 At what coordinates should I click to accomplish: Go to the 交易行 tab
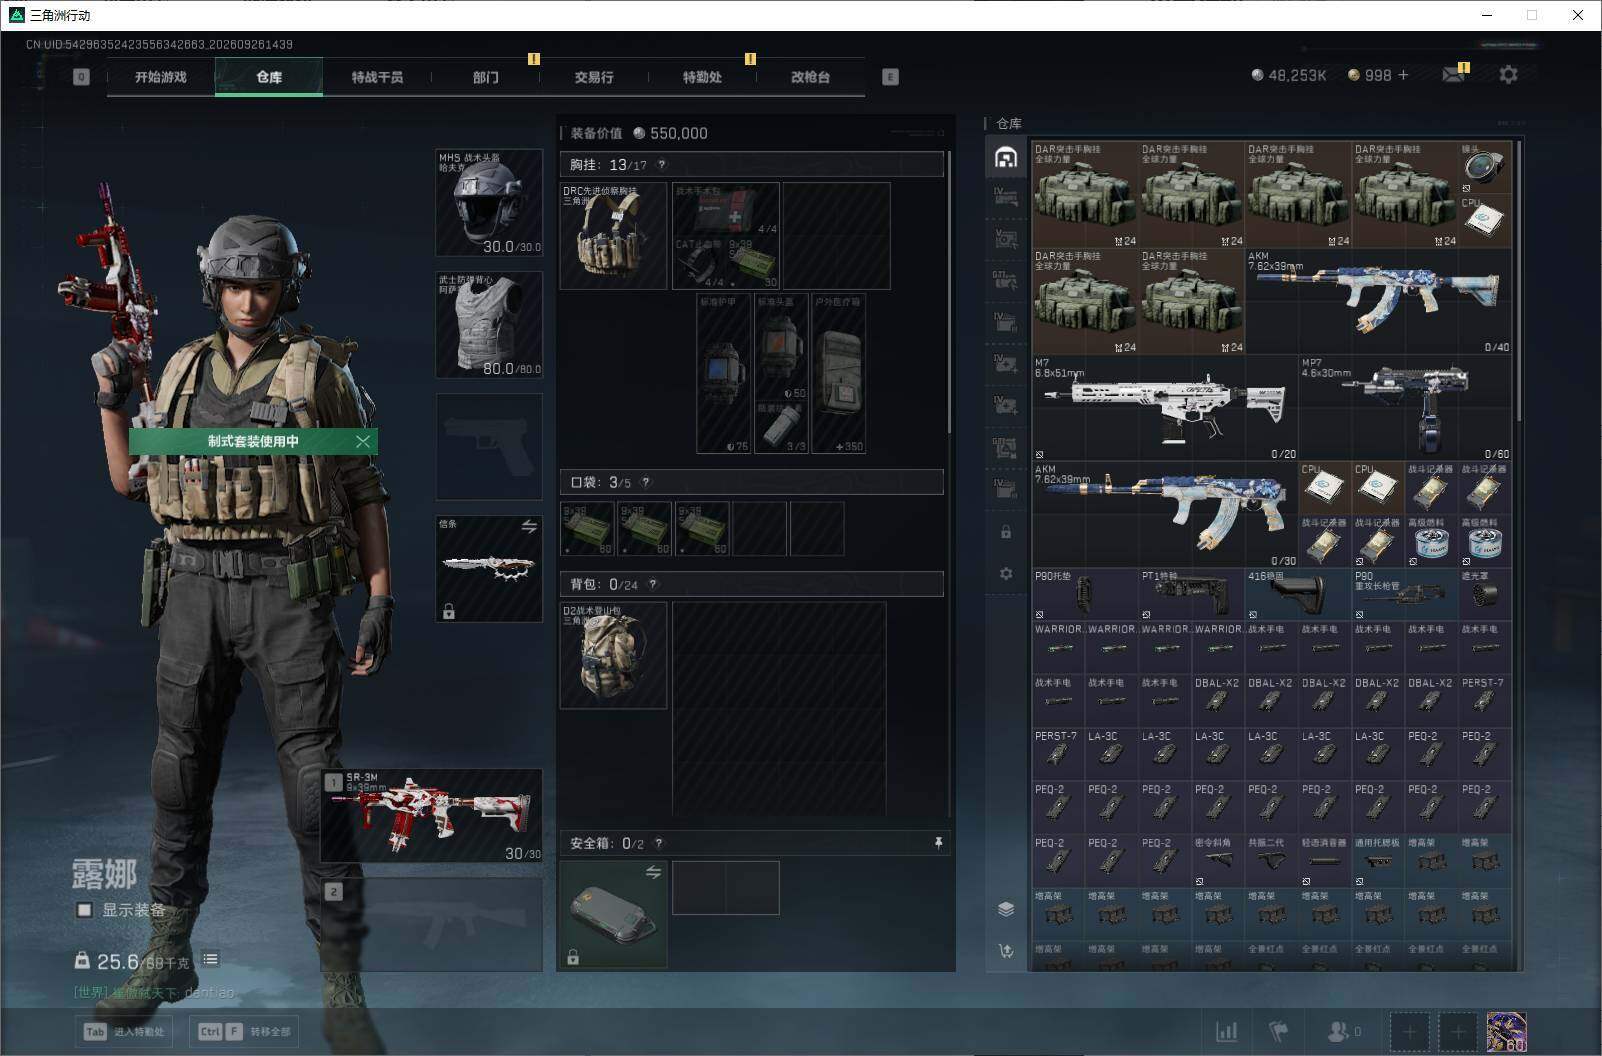(x=594, y=77)
